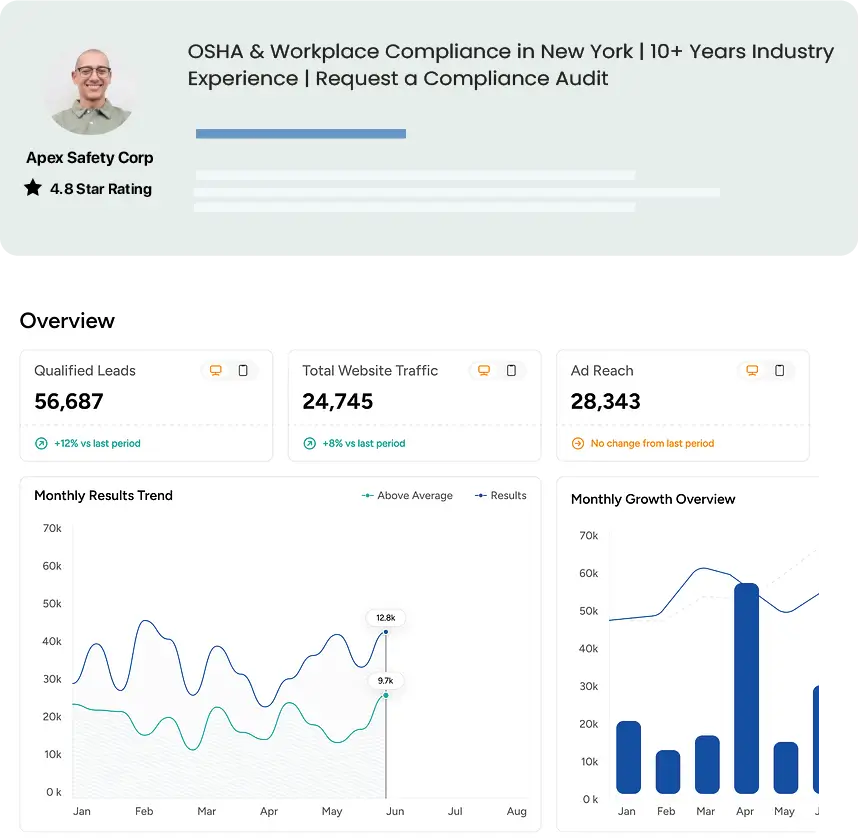Click the +8% vs last period text
Screen dimensions: 865x839
click(x=364, y=443)
